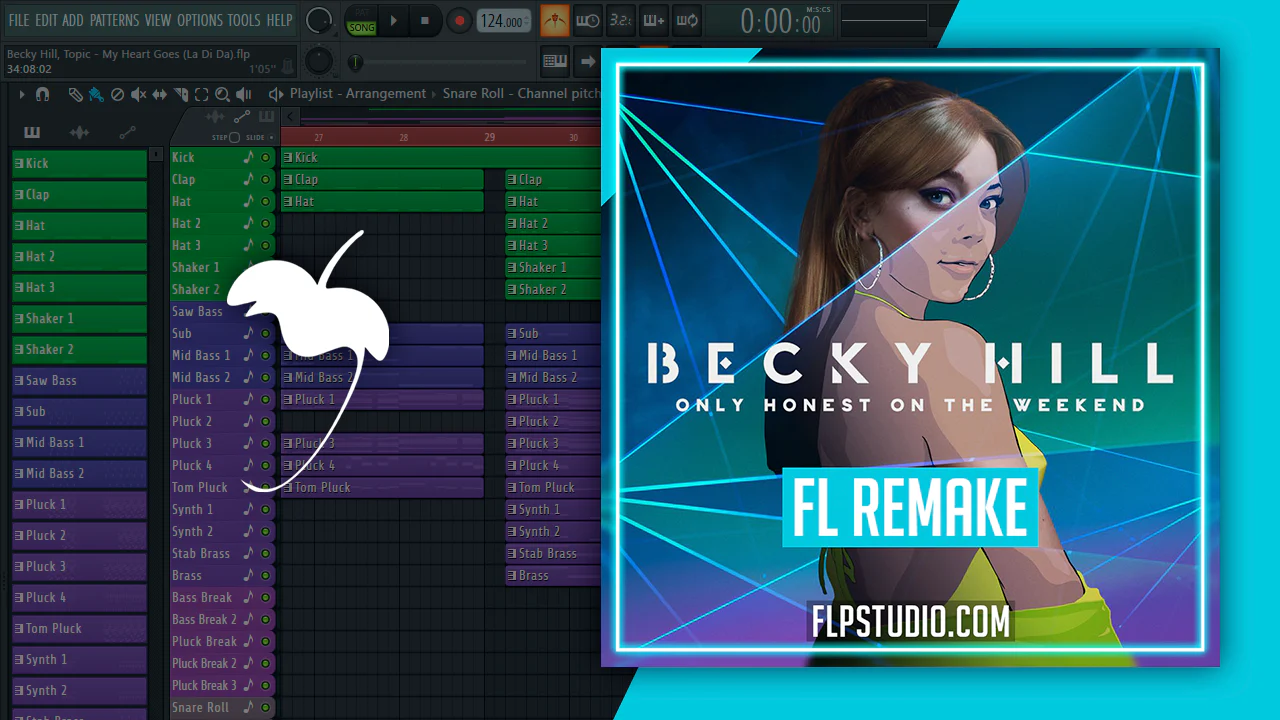Open the OPTIONS menu
Image resolution: width=1280 pixels, height=720 pixels.
pyautogui.click(x=200, y=20)
